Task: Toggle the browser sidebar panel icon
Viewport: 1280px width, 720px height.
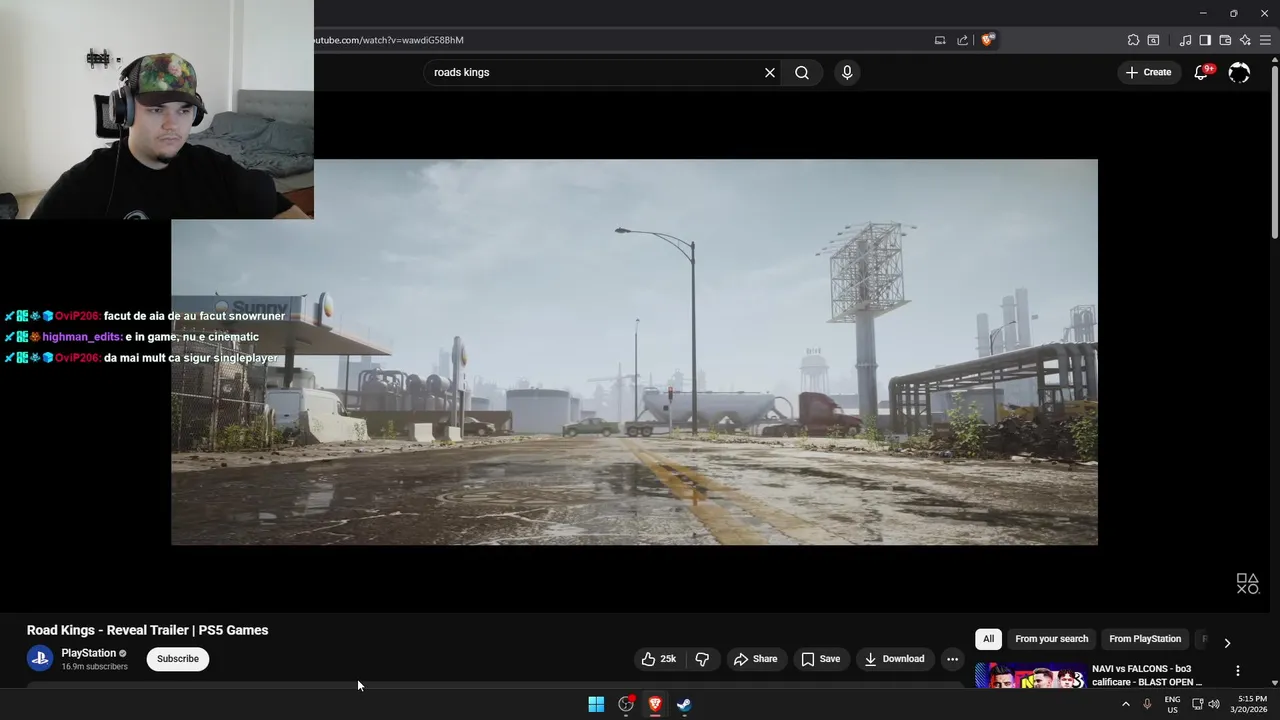Action: tap(1205, 40)
